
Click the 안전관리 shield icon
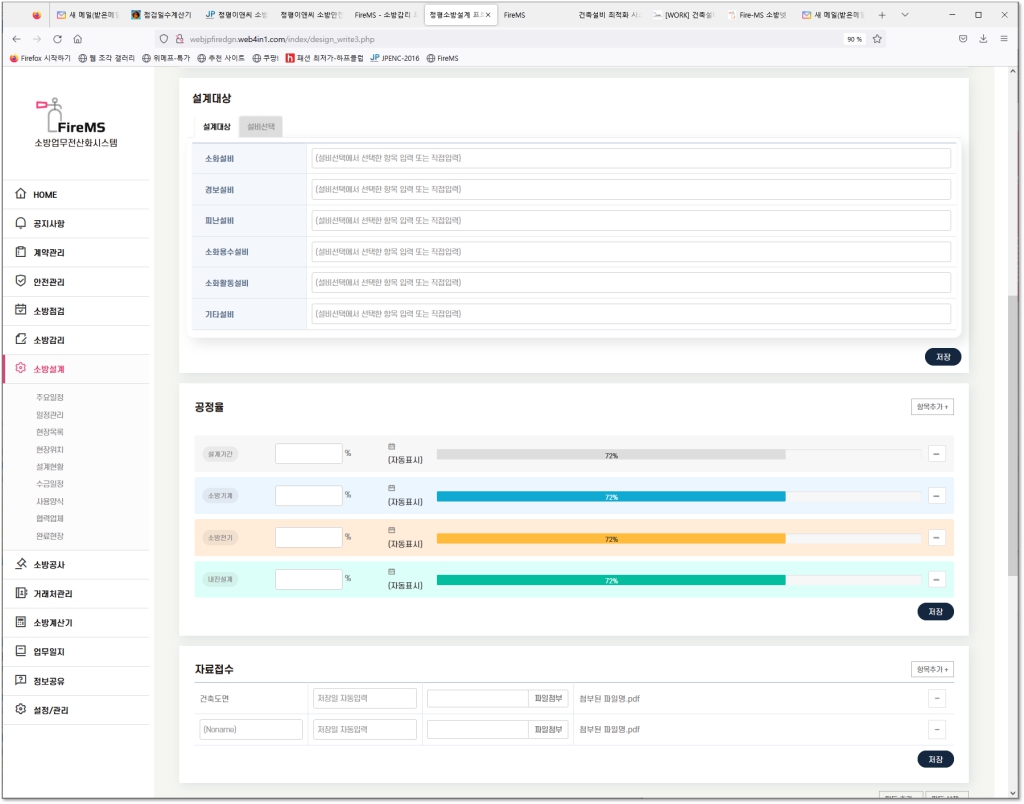click(21, 282)
